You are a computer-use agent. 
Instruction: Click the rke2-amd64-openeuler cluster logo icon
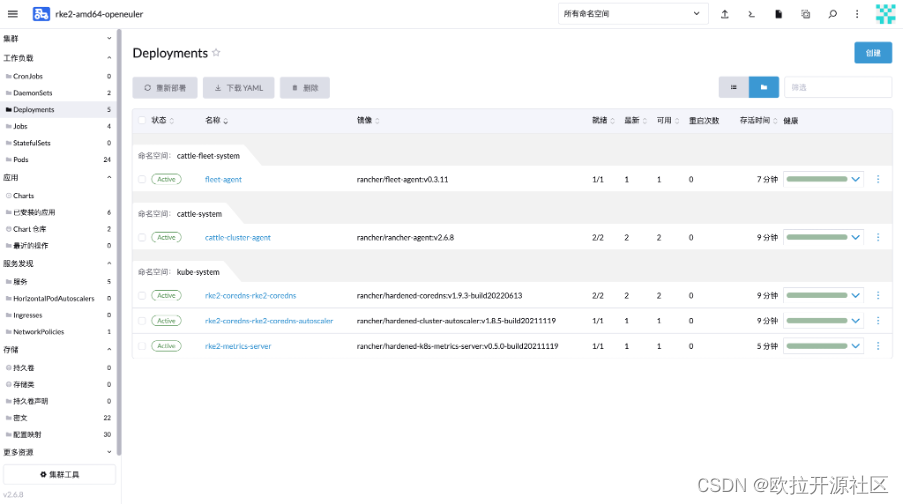[x=41, y=14]
